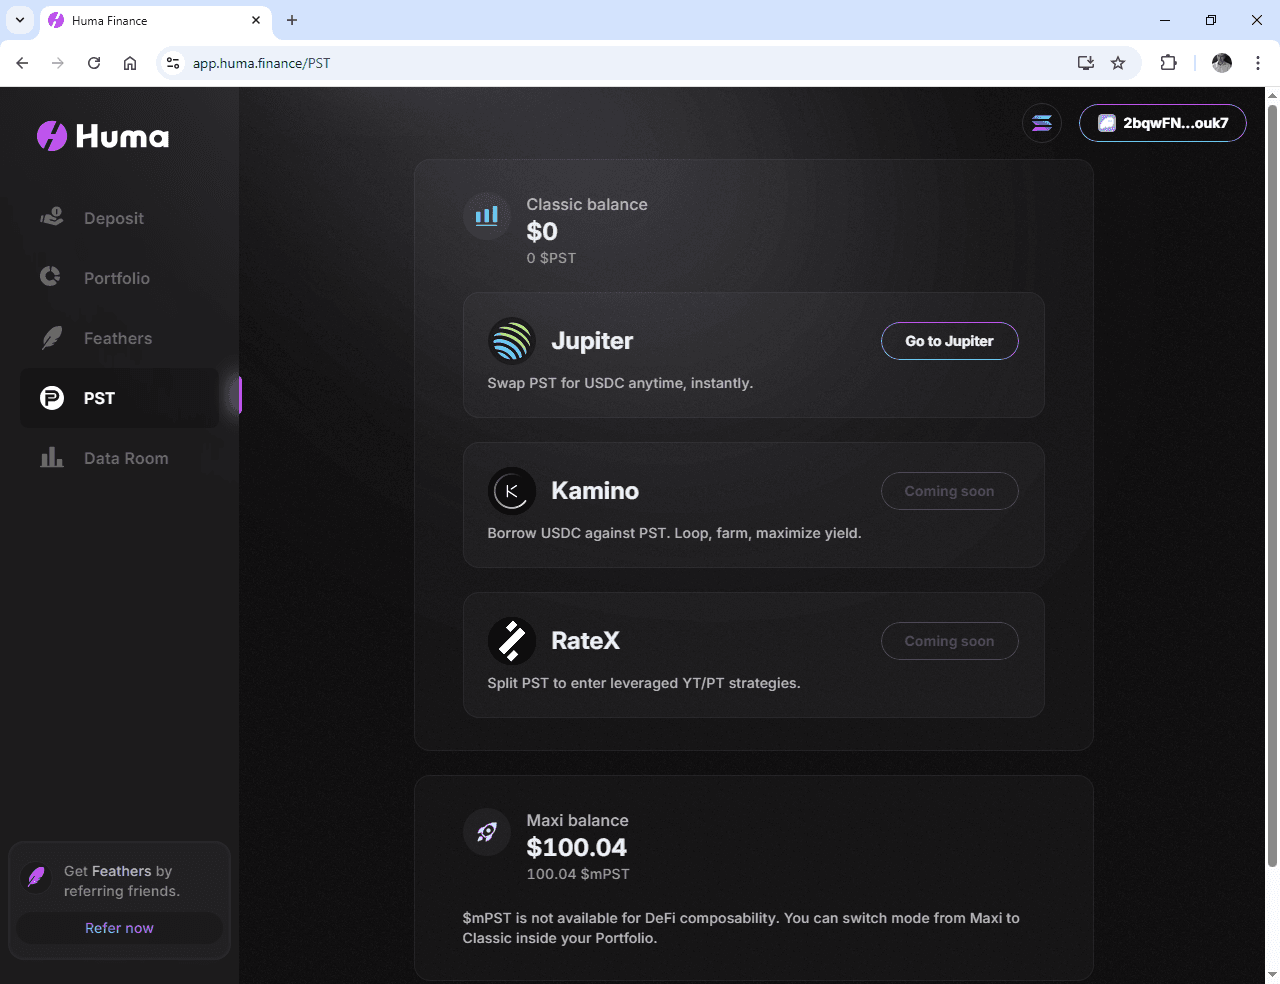
Task: Click the 0 $PST amount text
Action: tap(551, 258)
